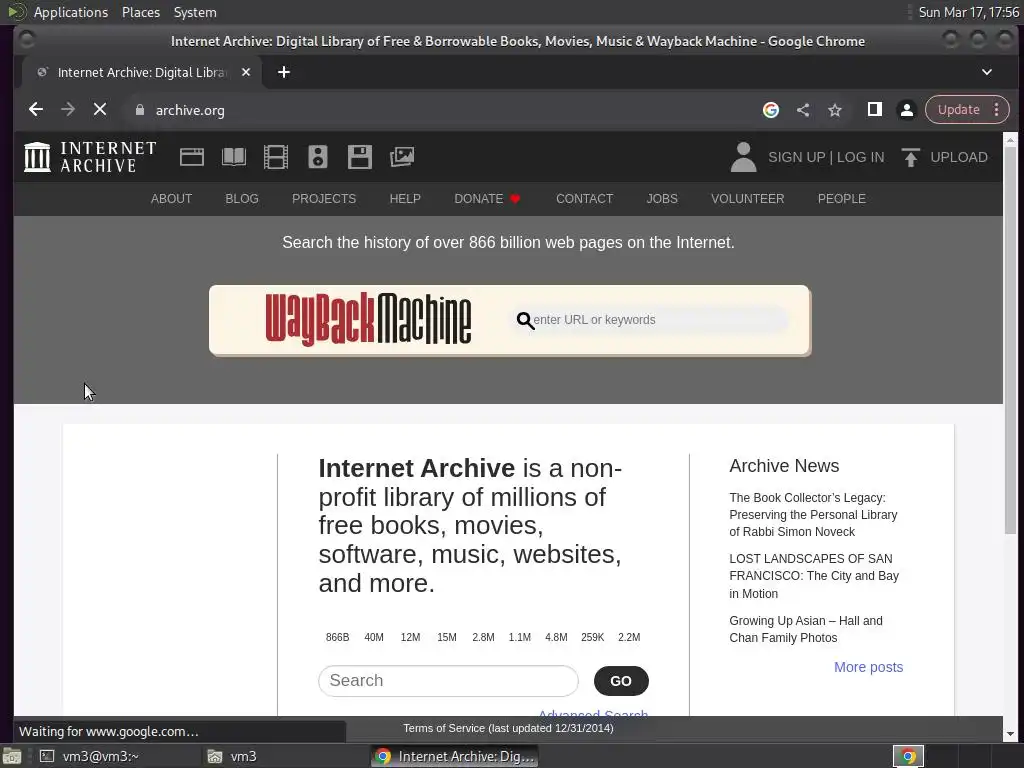The height and width of the screenshot is (768, 1024).
Task: Go back with browser back arrow
Action: pyautogui.click(x=36, y=110)
